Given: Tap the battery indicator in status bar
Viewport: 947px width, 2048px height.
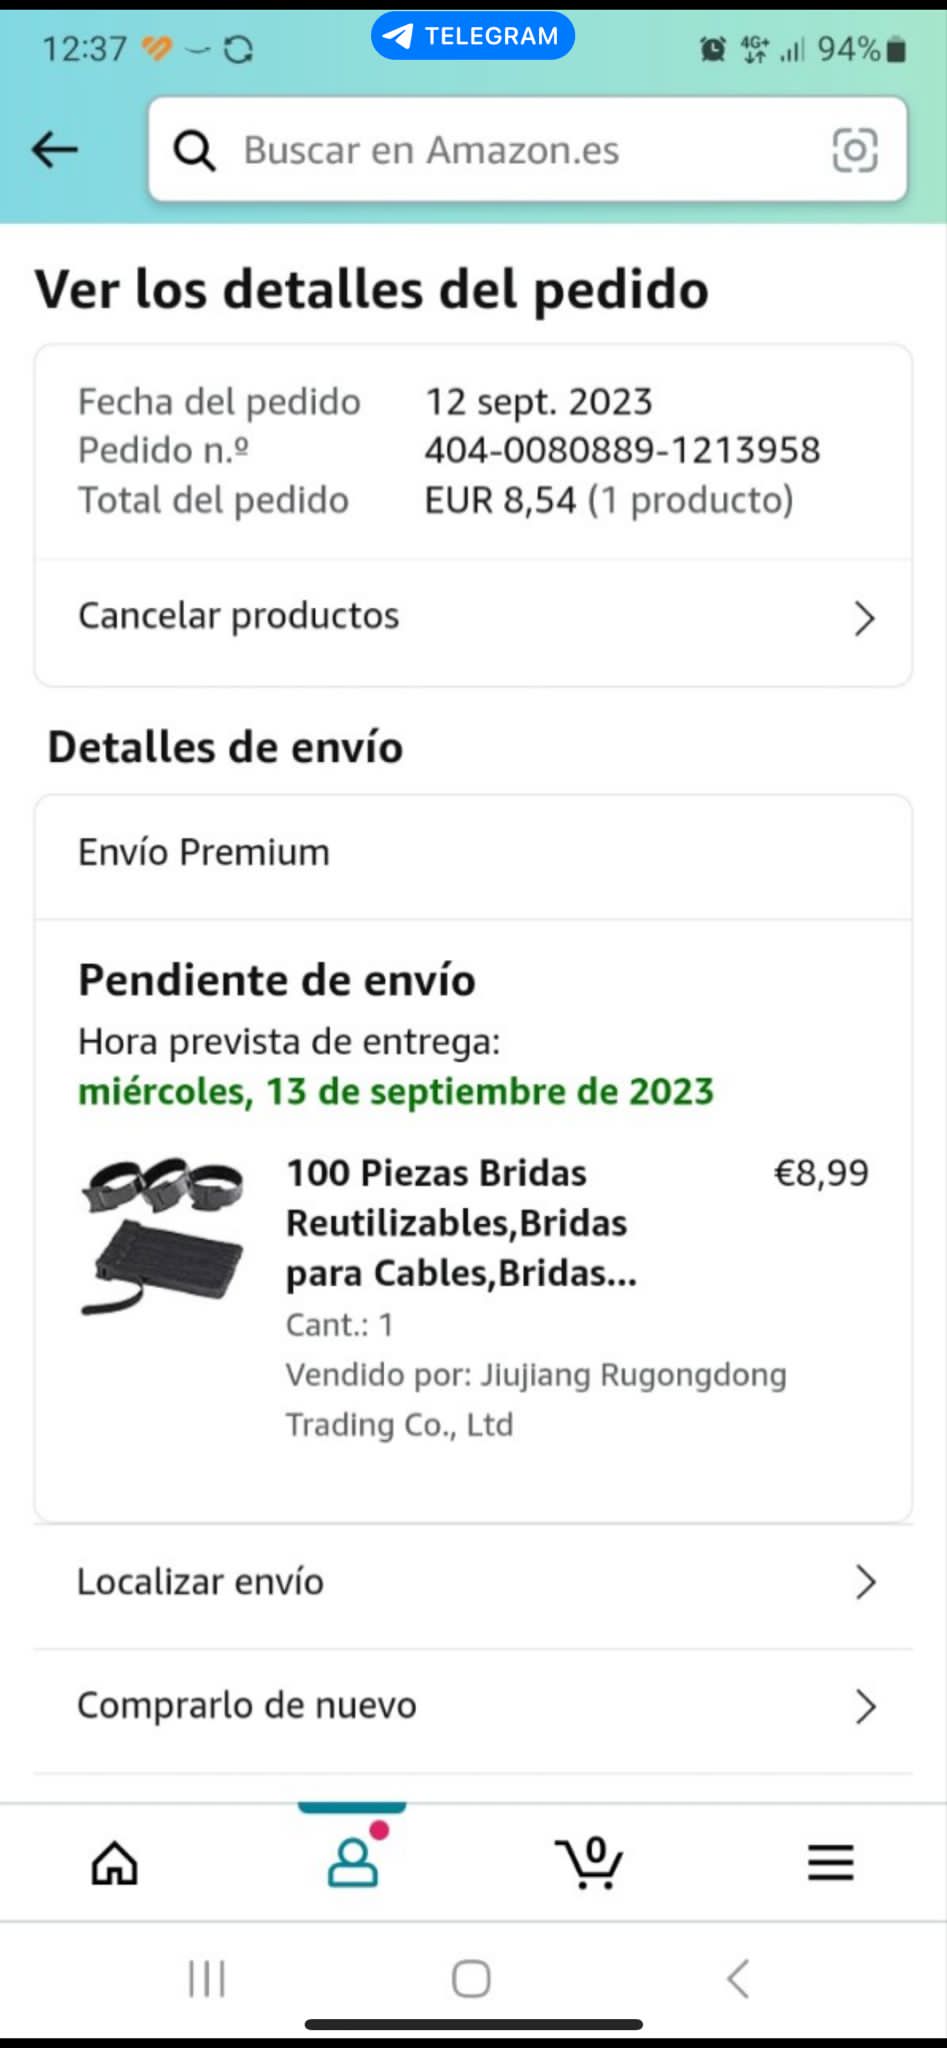Looking at the screenshot, I should [897, 49].
